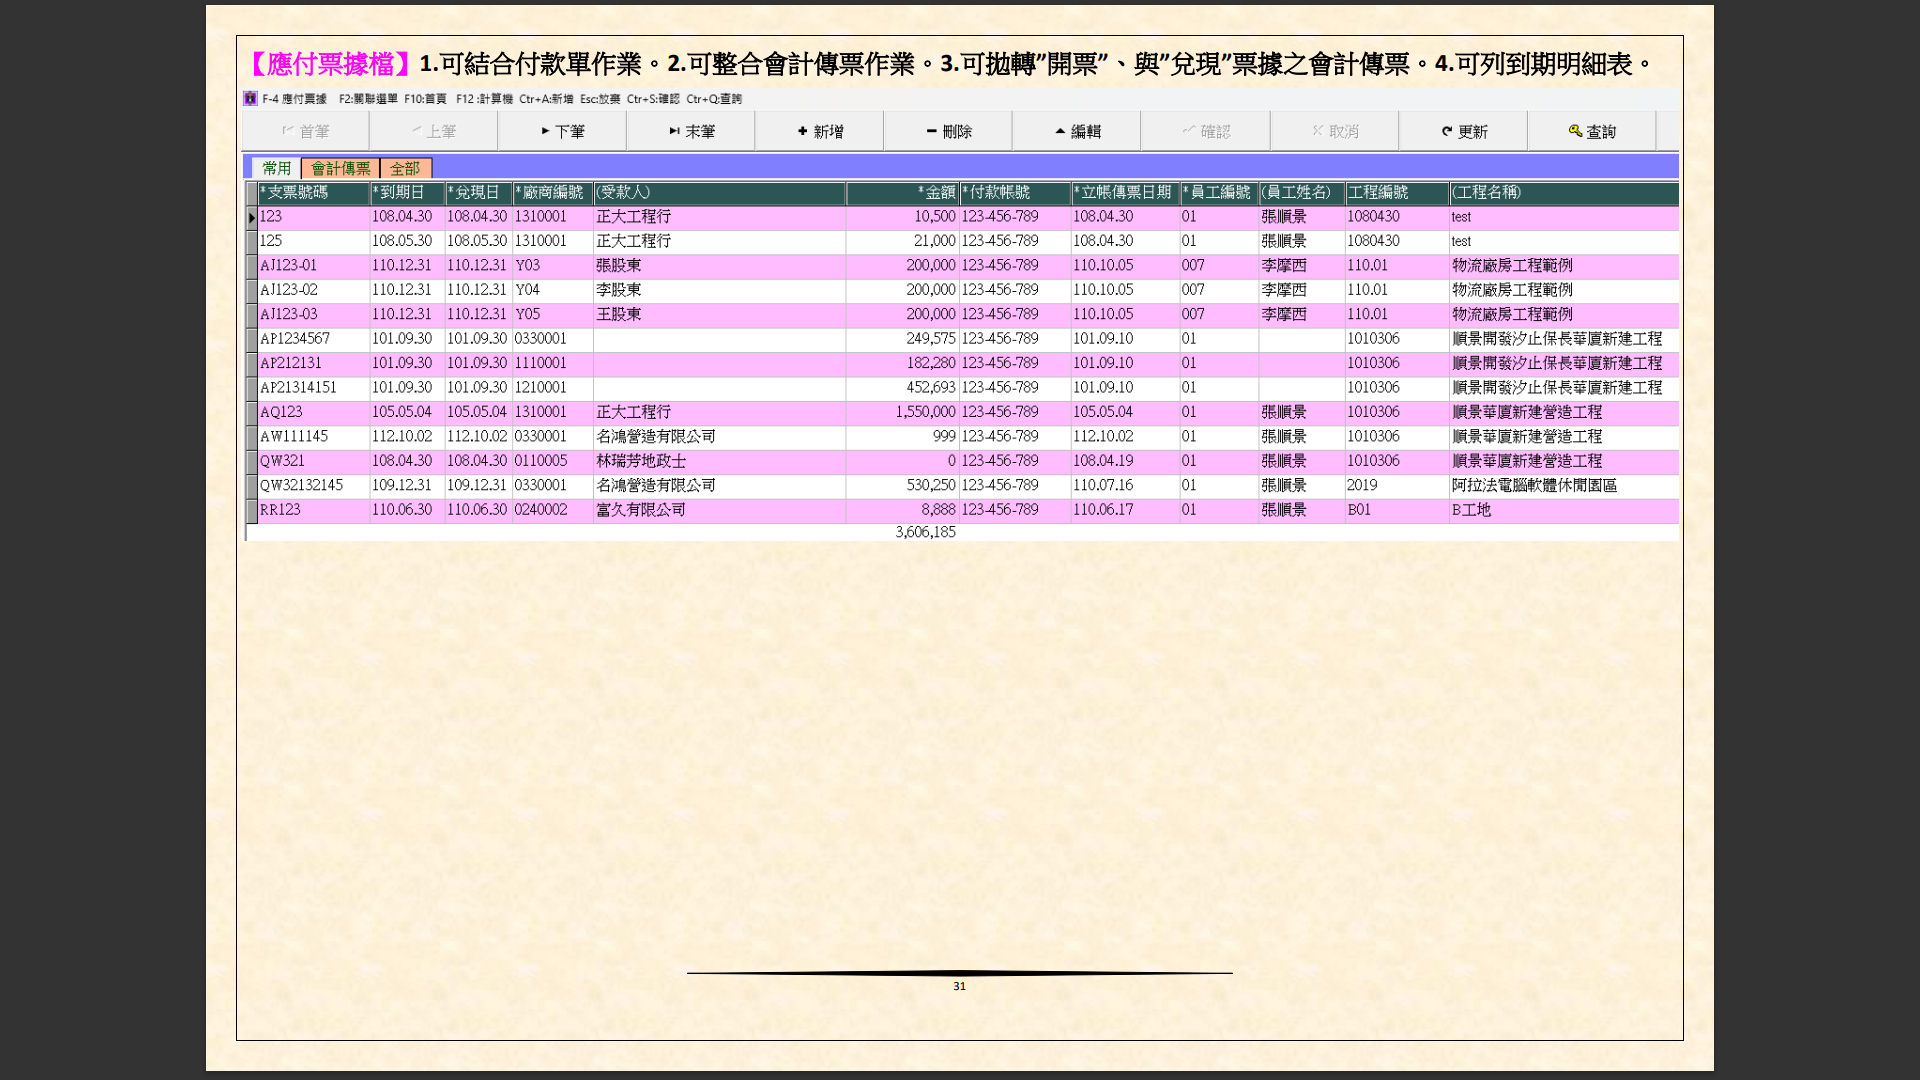Select cheque number RR123
Viewport: 1920px width, 1080px height.
(x=313, y=510)
